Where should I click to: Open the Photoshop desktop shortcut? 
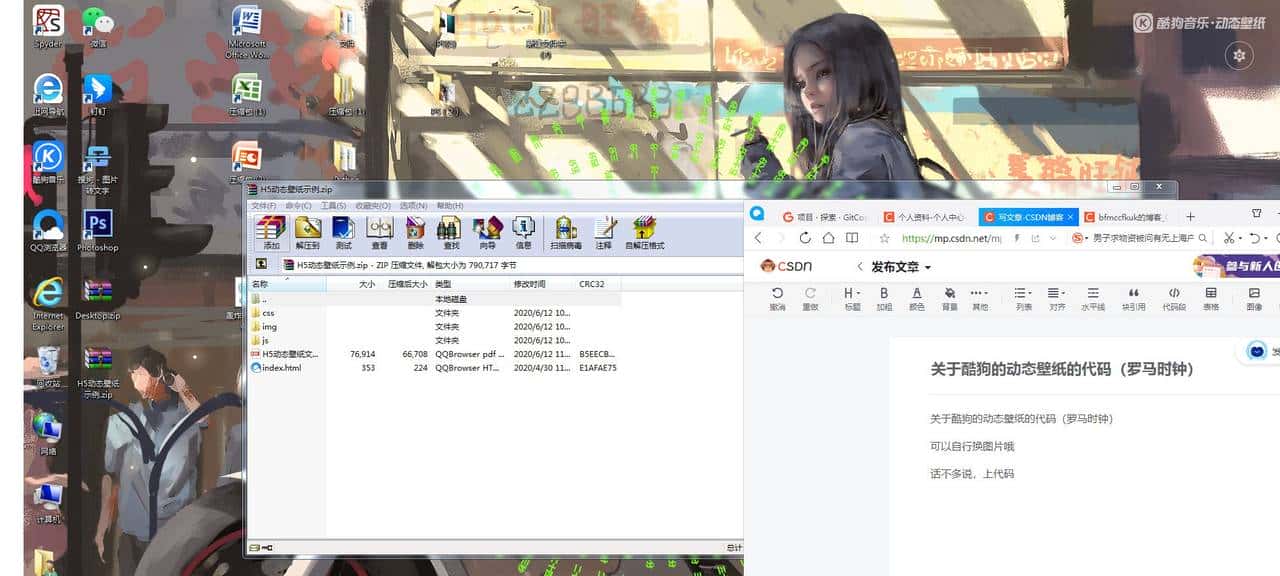coord(97,230)
